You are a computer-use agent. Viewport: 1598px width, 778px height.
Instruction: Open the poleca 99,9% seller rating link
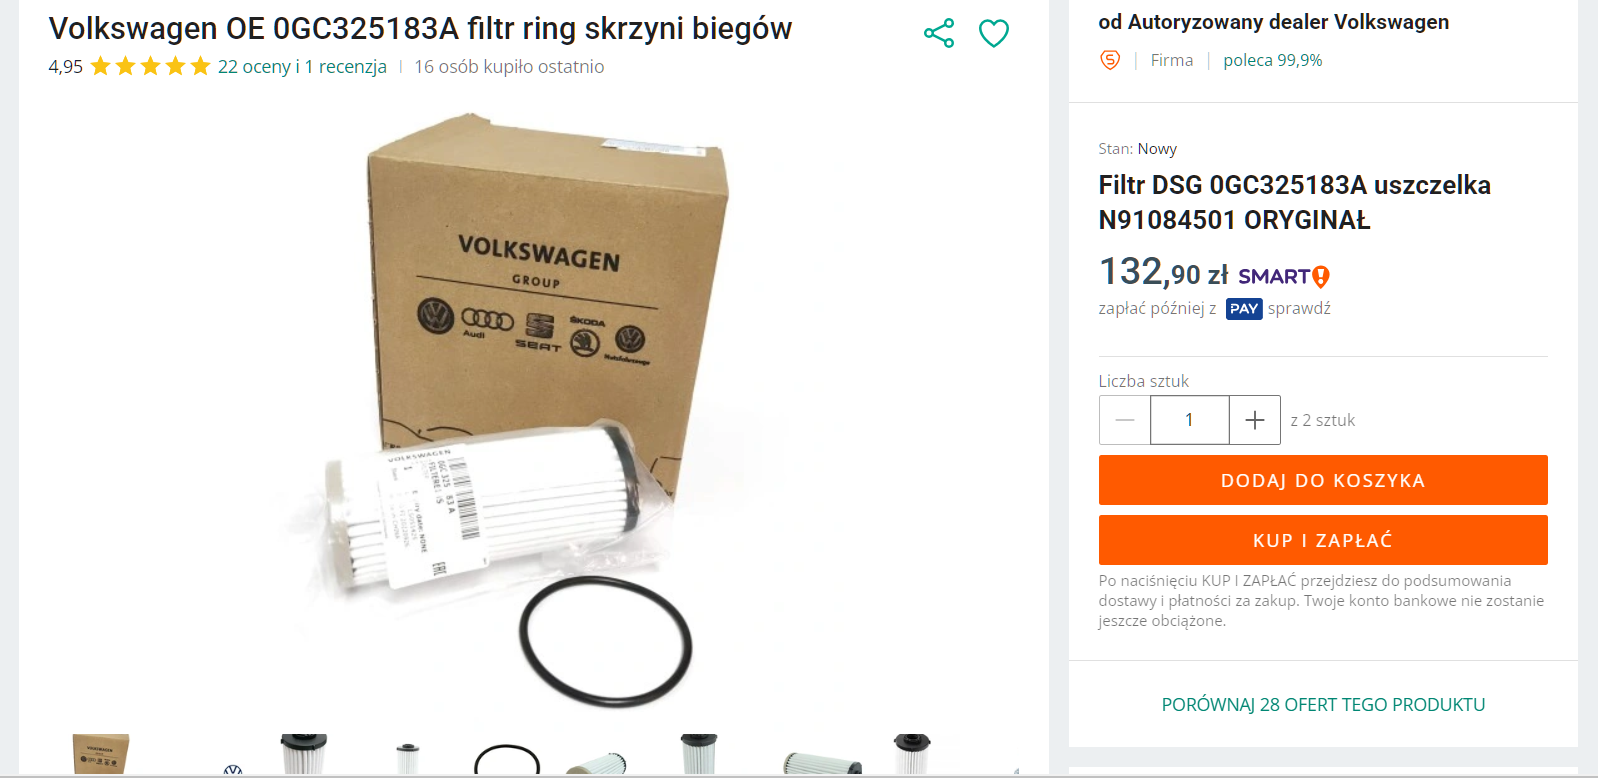(x=1273, y=60)
